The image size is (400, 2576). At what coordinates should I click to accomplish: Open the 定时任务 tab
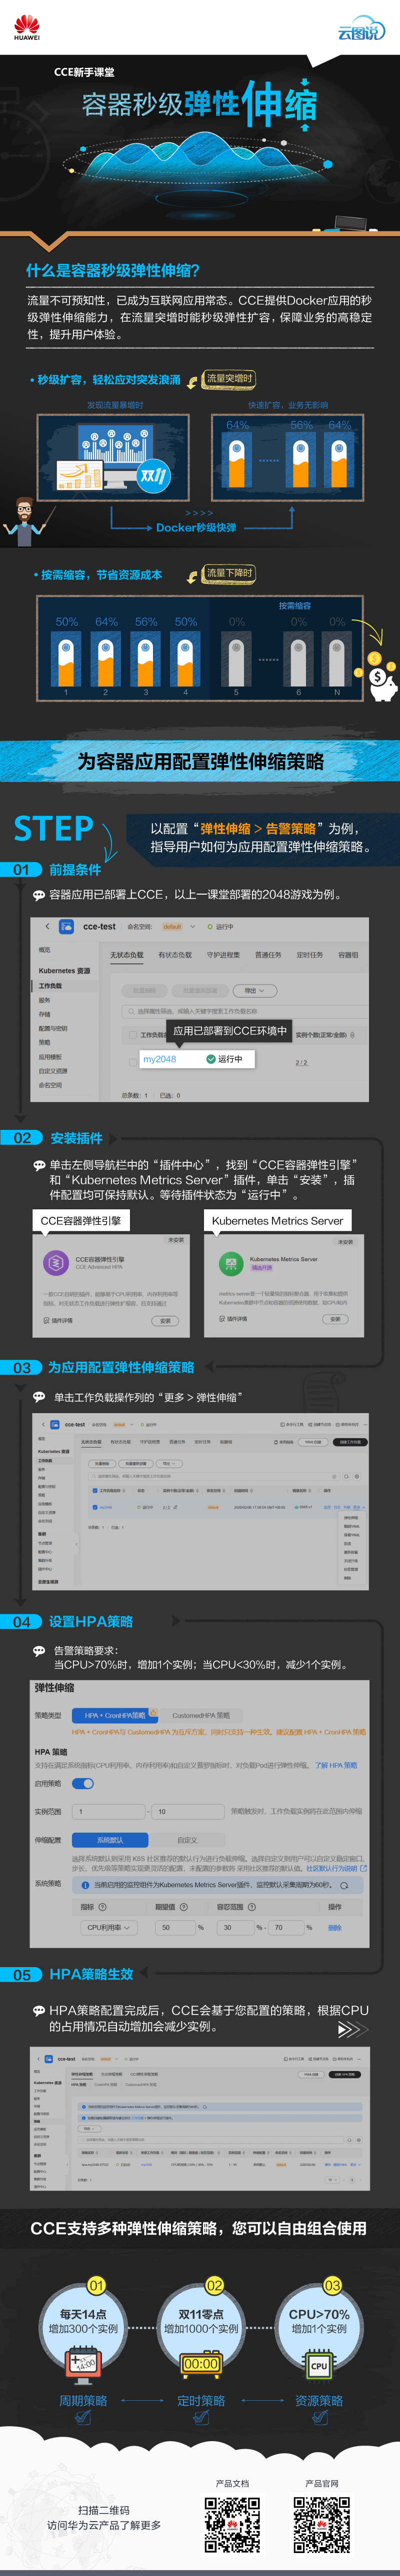point(310,954)
